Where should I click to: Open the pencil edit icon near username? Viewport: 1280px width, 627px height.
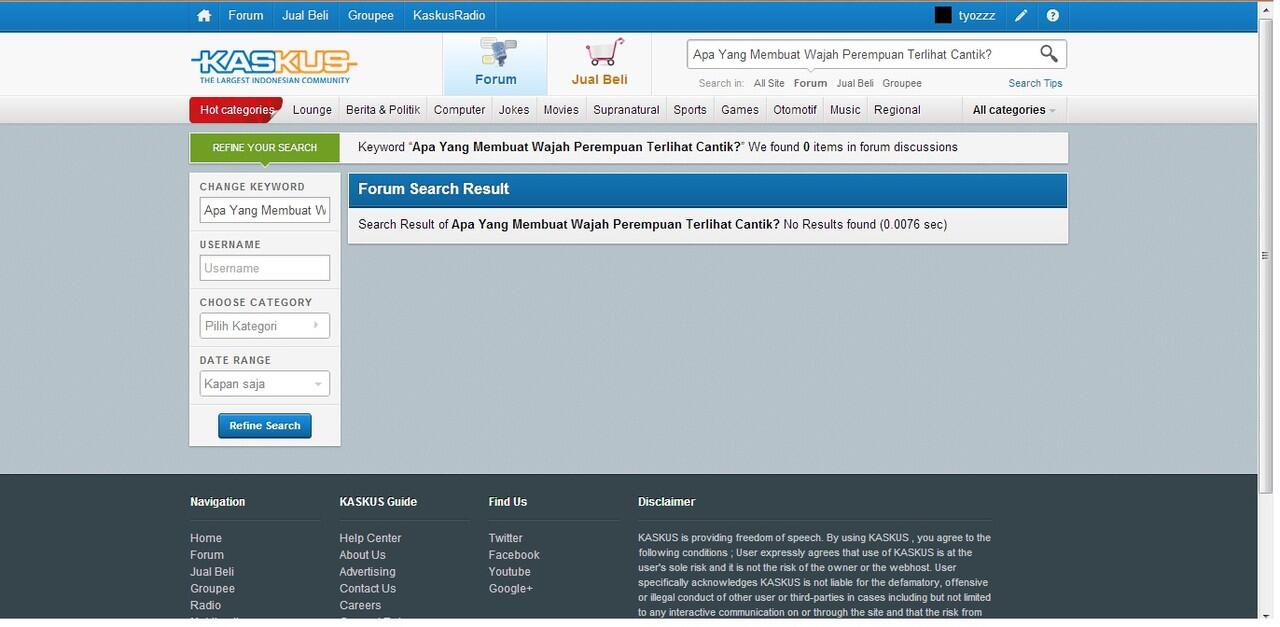pos(1021,16)
